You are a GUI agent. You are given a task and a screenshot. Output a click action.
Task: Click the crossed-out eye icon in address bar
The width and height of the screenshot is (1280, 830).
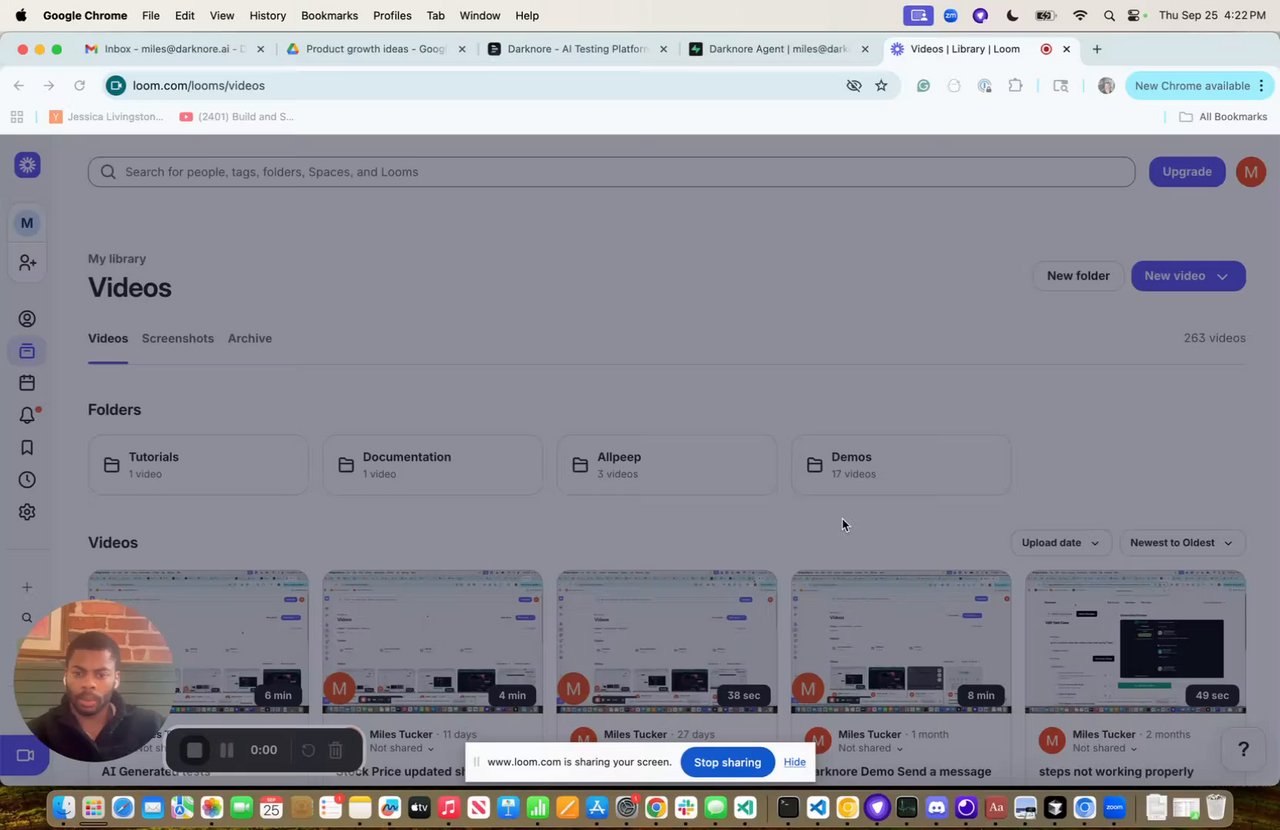click(x=854, y=86)
